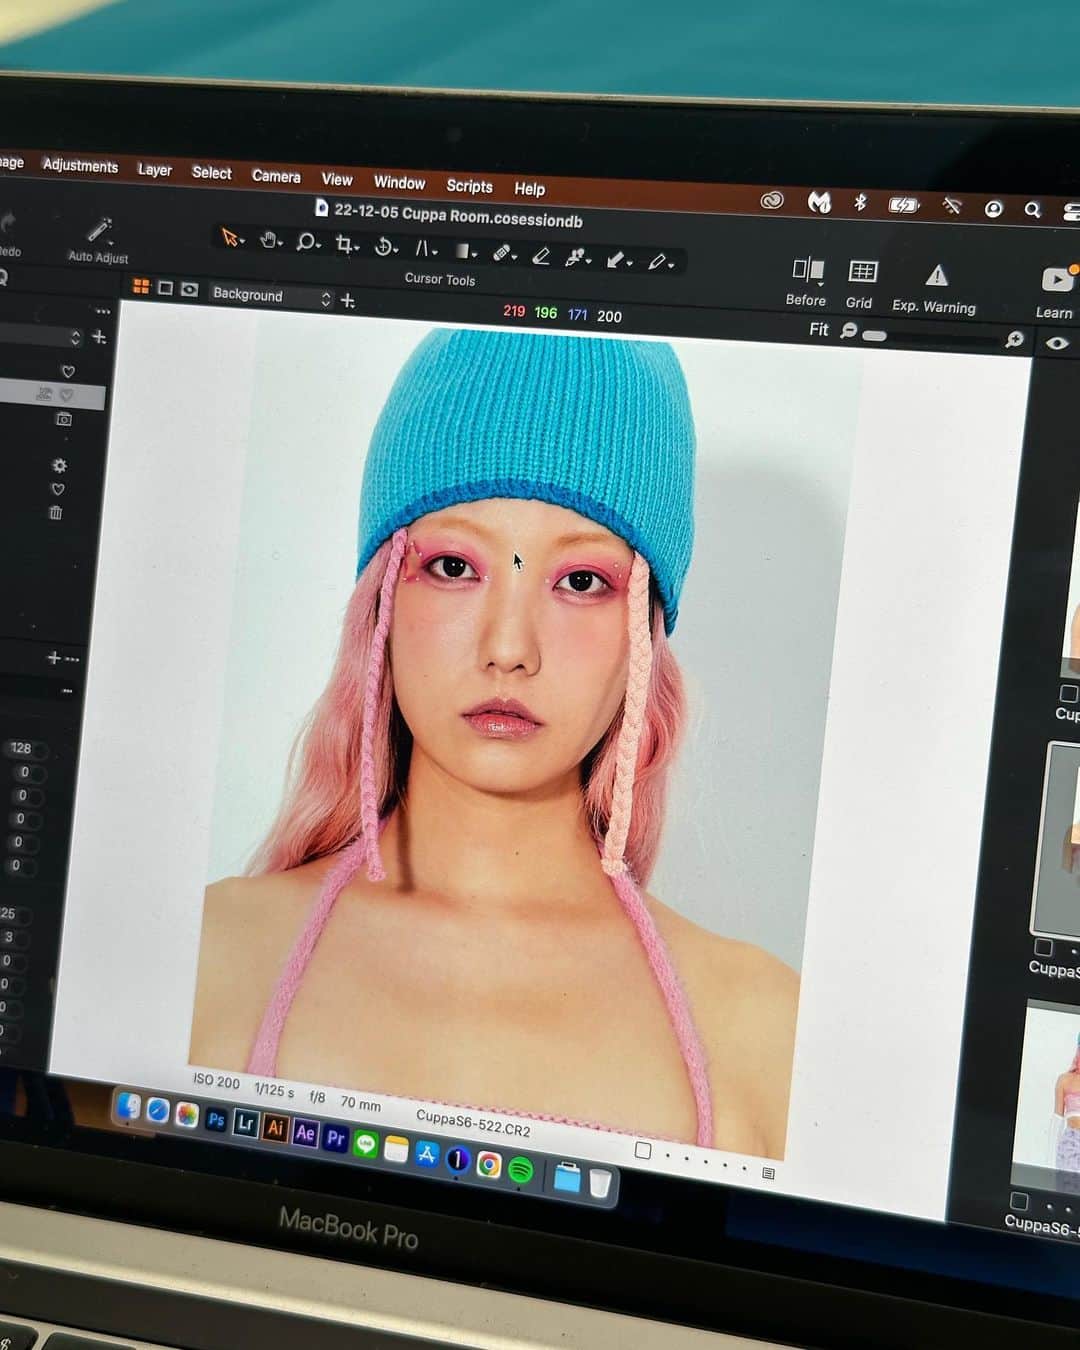Toggle the eye proofing visibility icon

tap(1056, 343)
